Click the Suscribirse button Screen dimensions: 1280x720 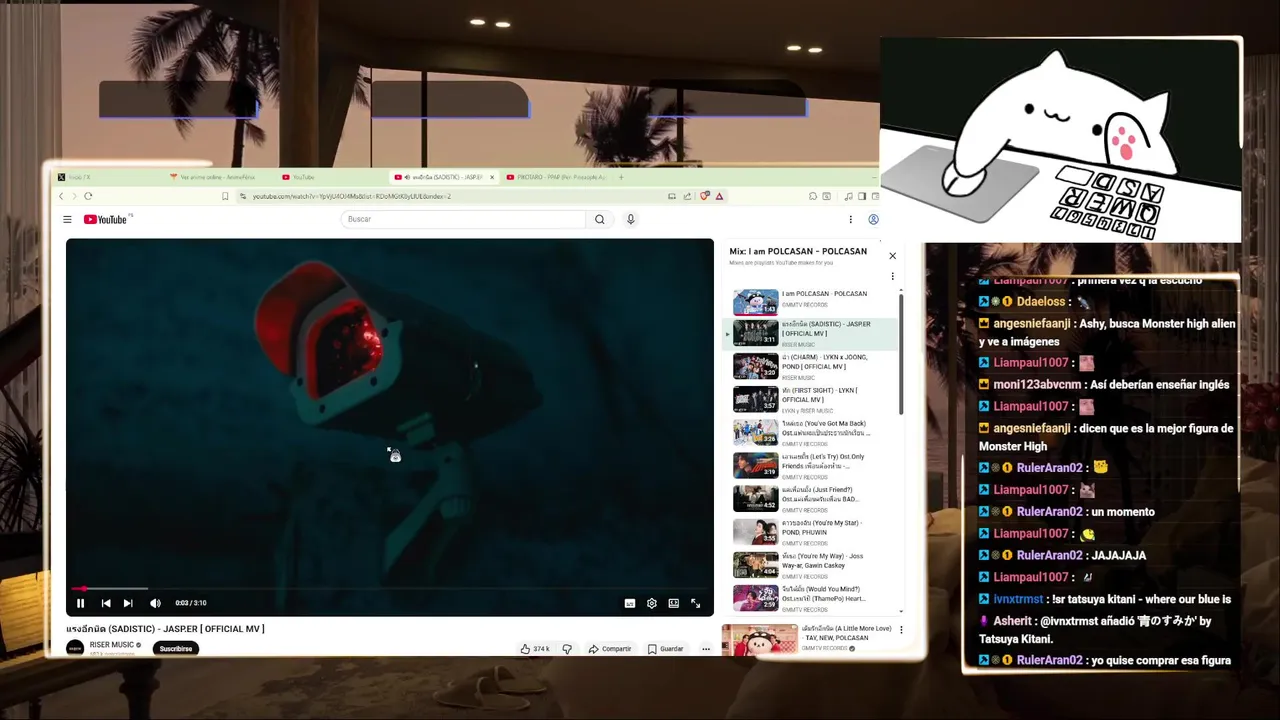[176, 648]
